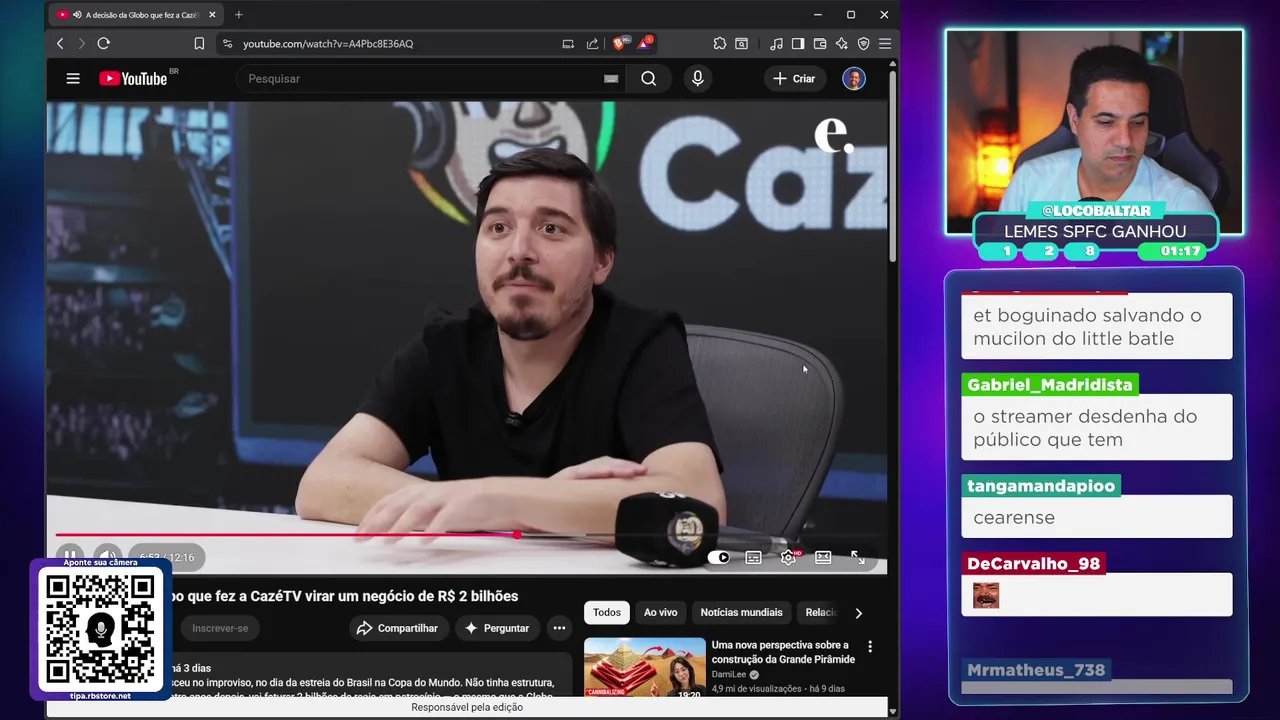Open the Leo AI sparkle toolbar icon
Image resolution: width=1280 pixels, height=720 pixels.
[x=842, y=44]
